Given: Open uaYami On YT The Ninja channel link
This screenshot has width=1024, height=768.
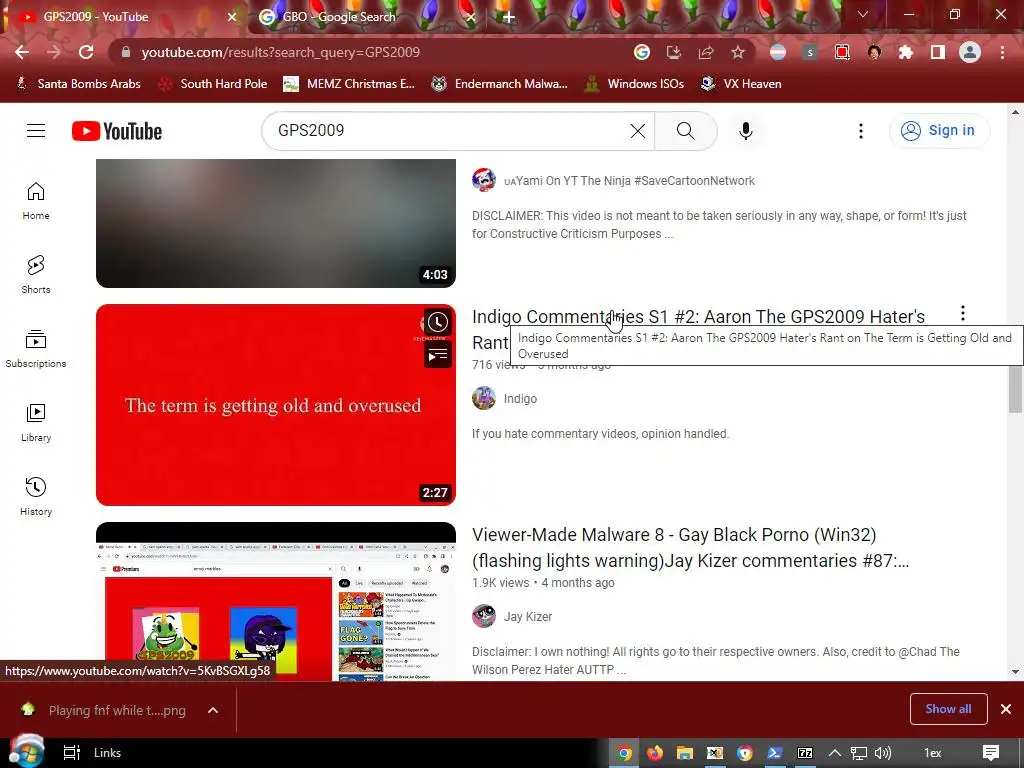Looking at the screenshot, I should click(x=630, y=180).
